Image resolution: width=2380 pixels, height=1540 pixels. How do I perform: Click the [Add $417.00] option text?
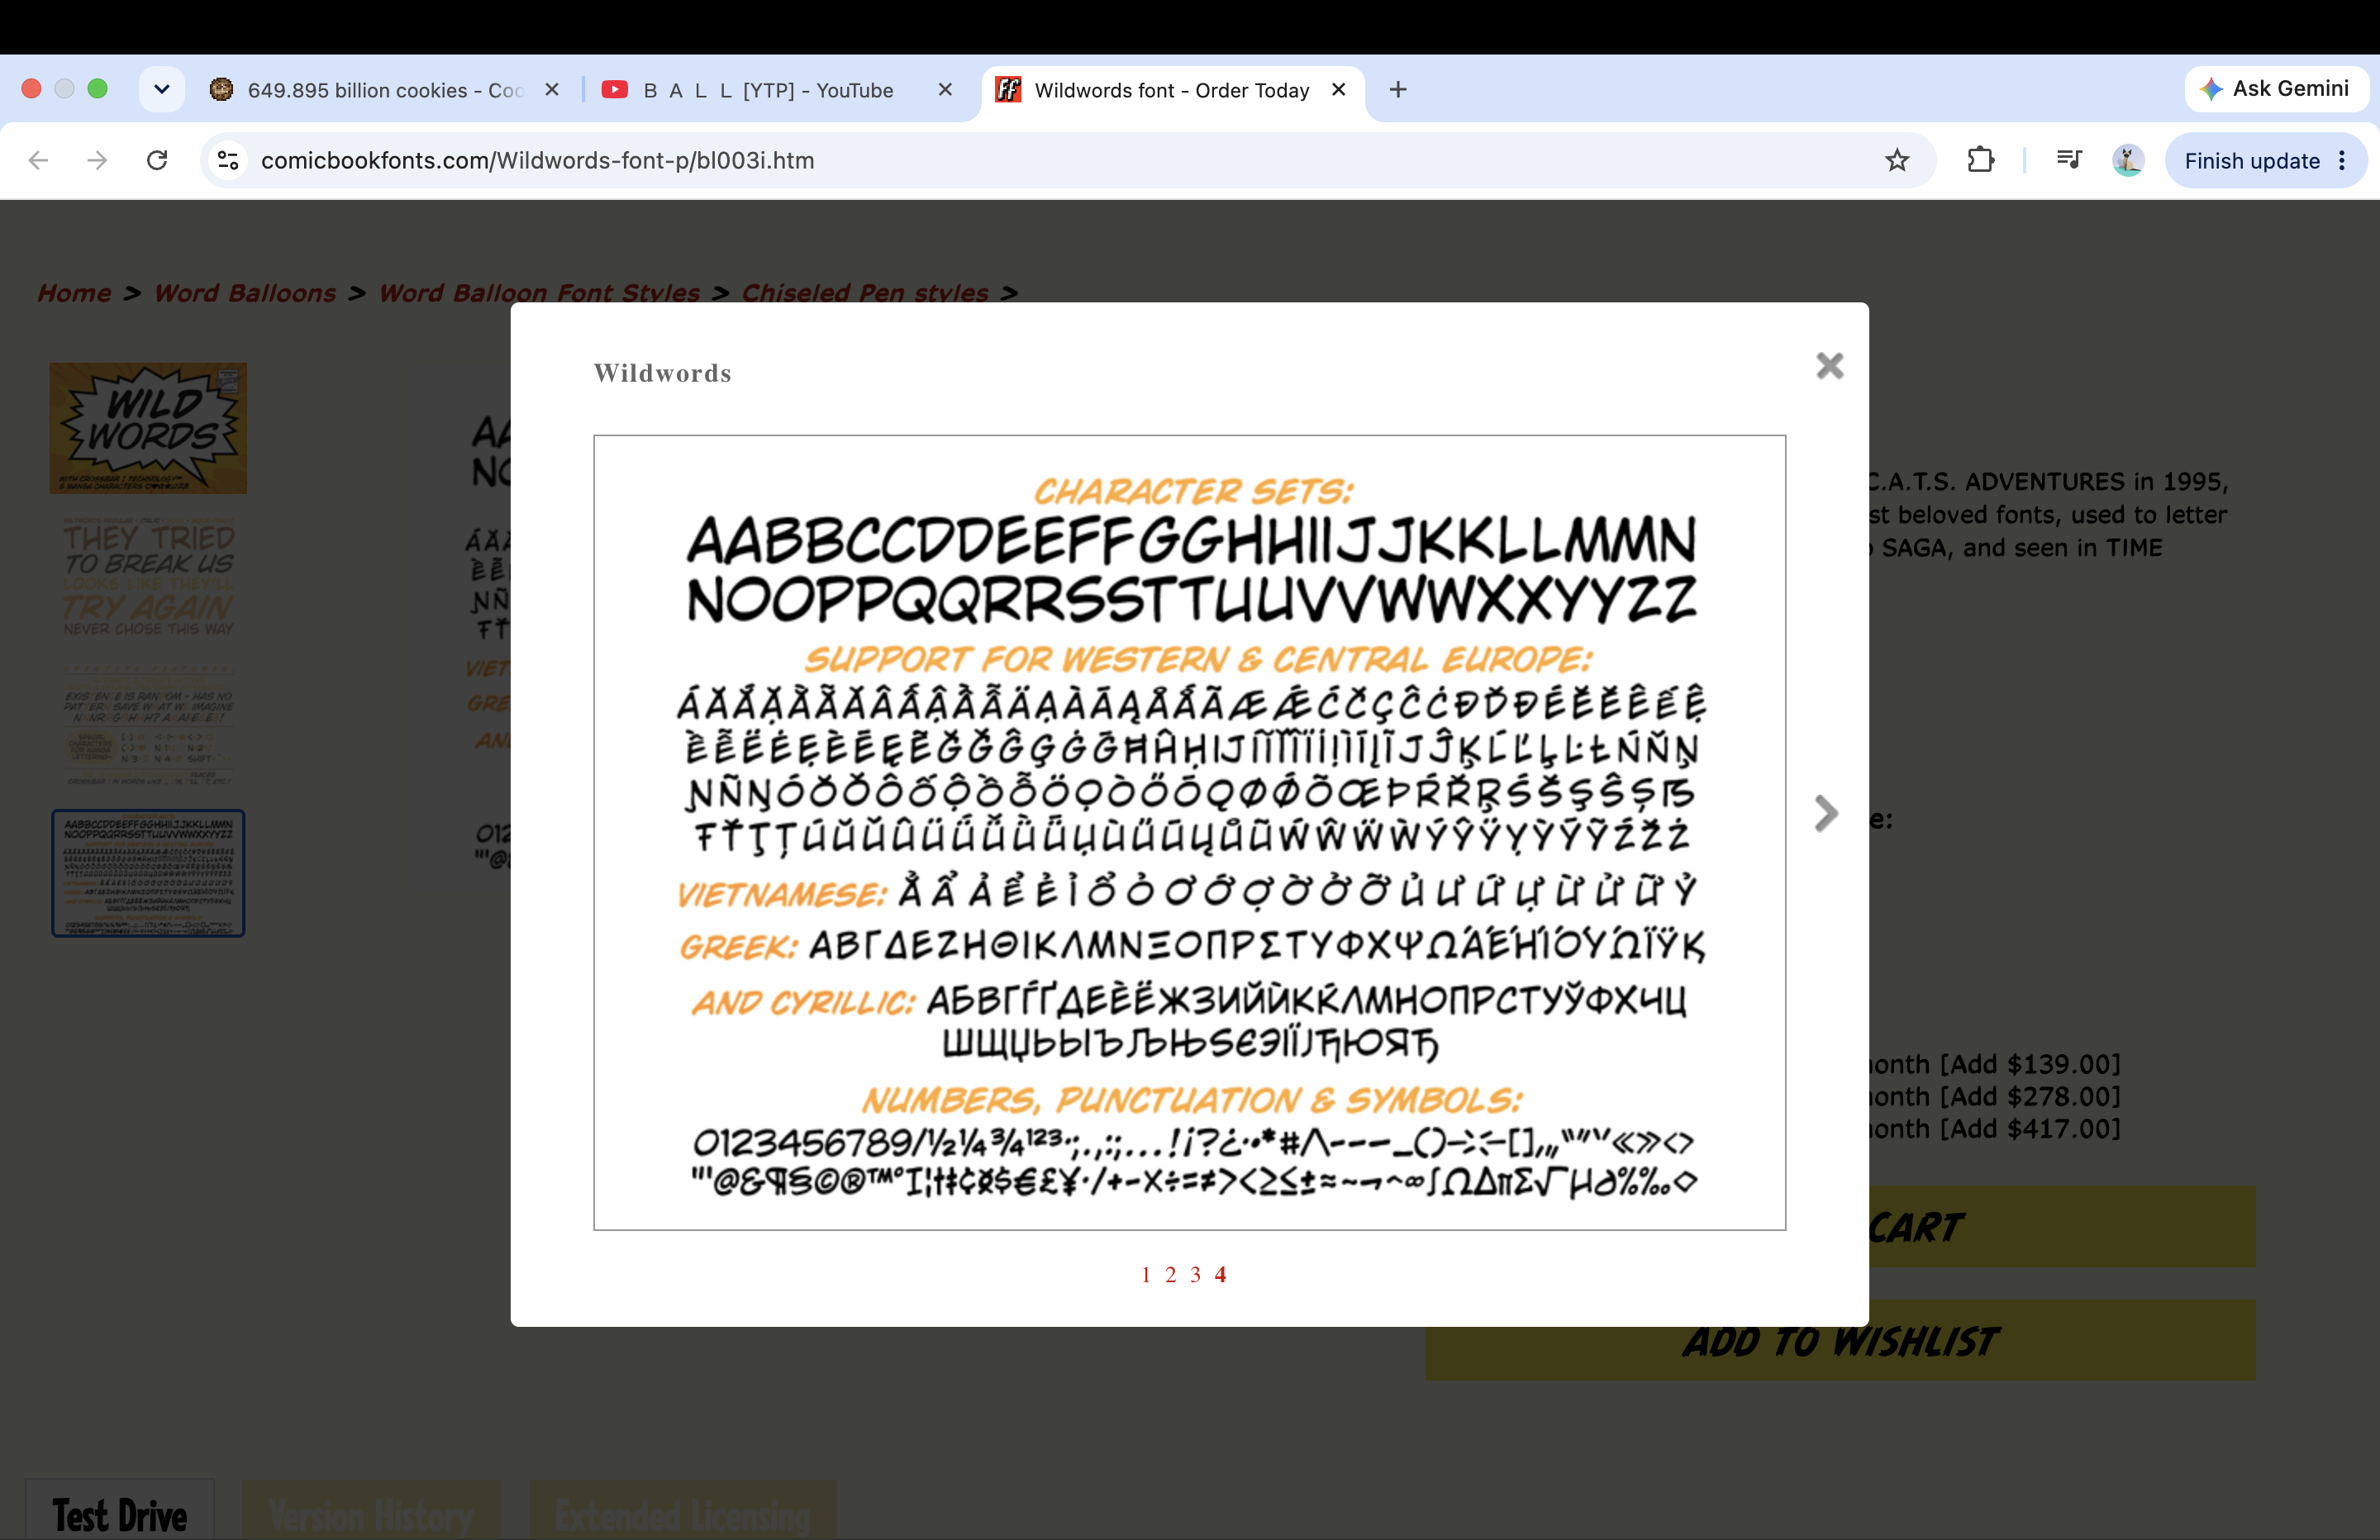coord(2029,1128)
